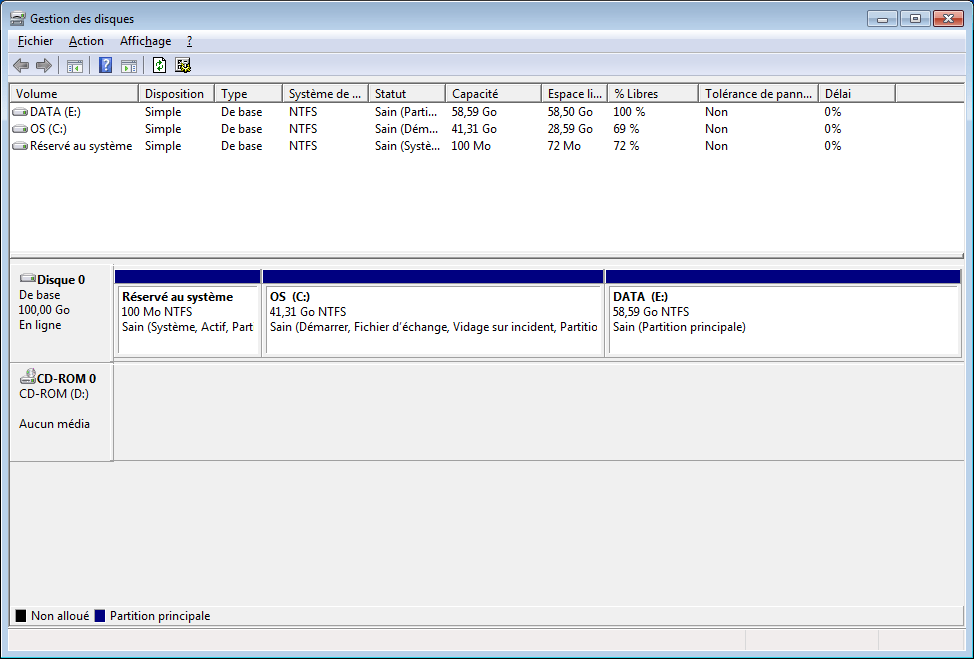The height and width of the screenshot is (659, 974).
Task: Click the Refresh toolbar icon
Action: 160,65
